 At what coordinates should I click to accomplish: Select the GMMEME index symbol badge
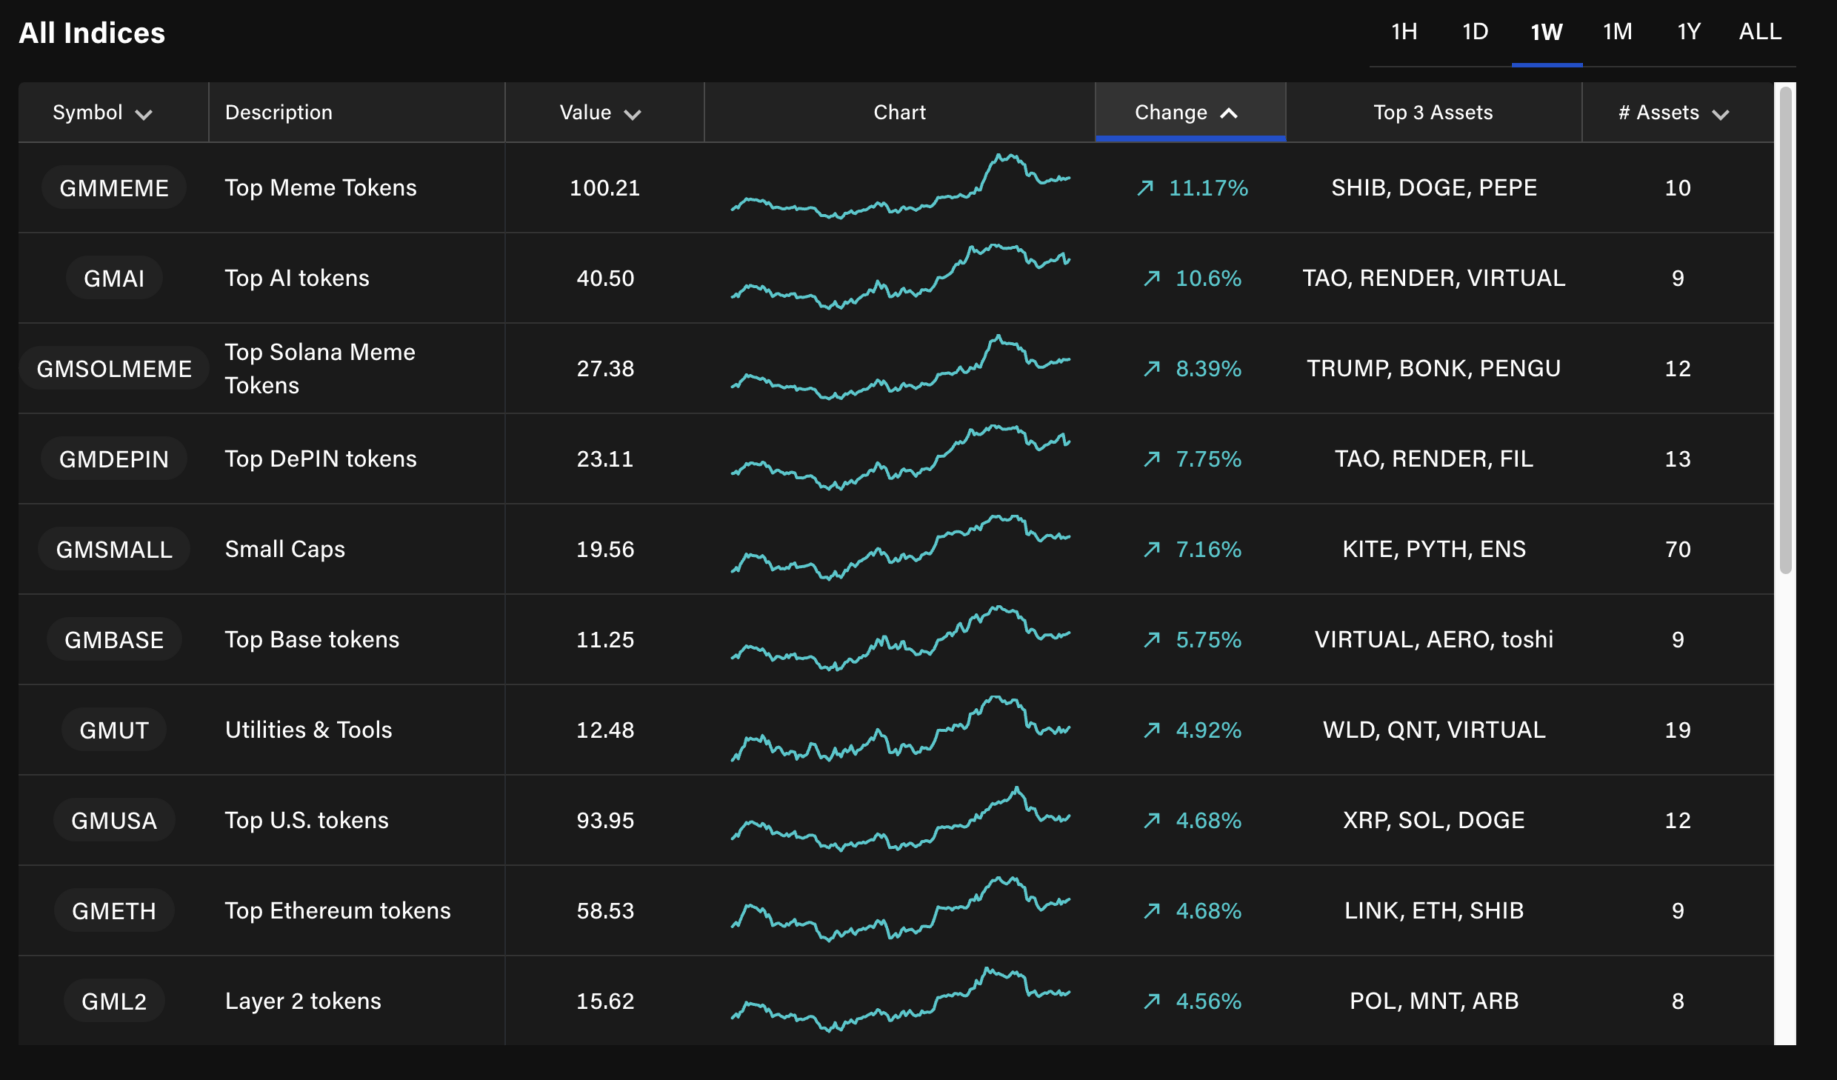coord(113,187)
